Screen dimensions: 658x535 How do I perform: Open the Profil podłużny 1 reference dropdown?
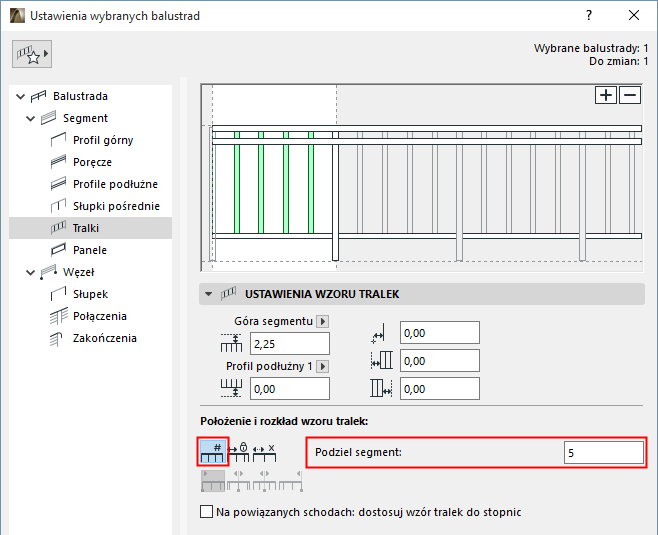322,366
